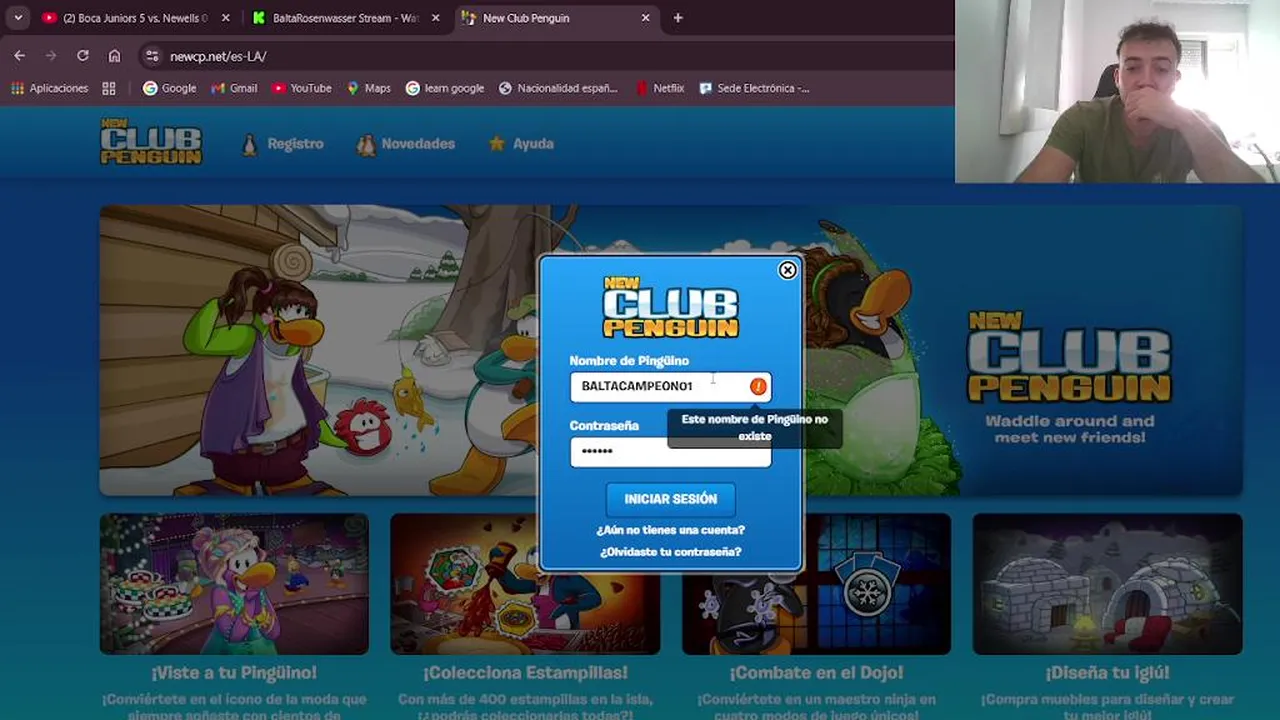Click the orange error warning icon
The height and width of the screenshot is (720, 1280).
tap(758, 386)
